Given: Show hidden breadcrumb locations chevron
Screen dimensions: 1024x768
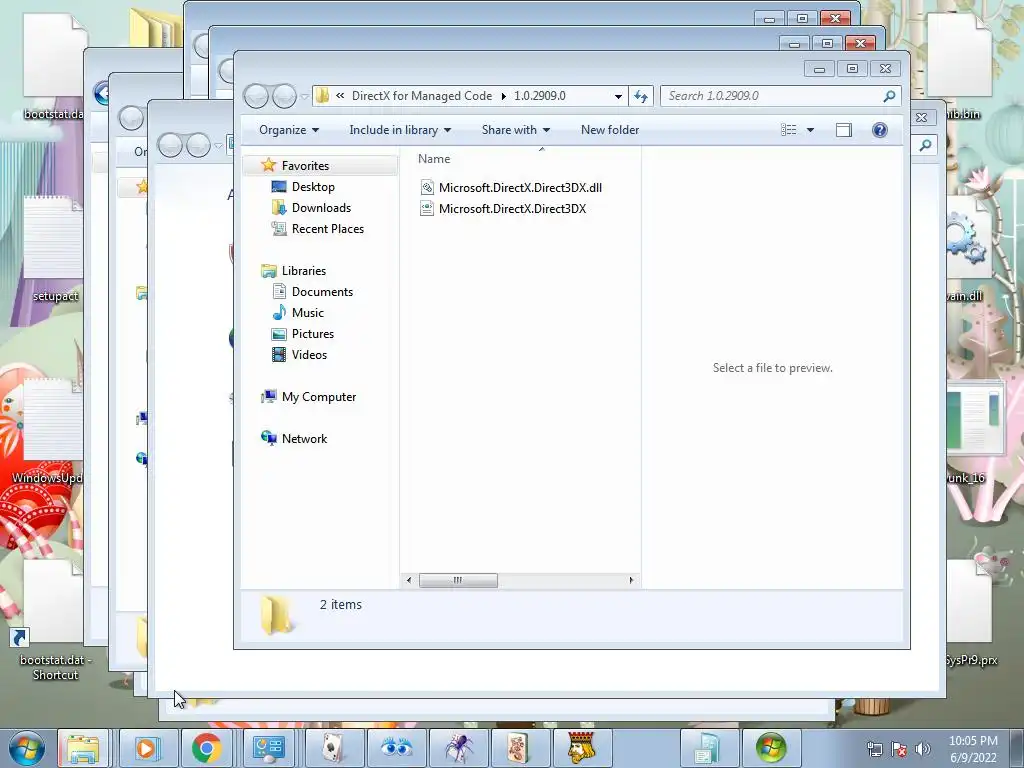Looking at the screenshot, I should (340, 96).
